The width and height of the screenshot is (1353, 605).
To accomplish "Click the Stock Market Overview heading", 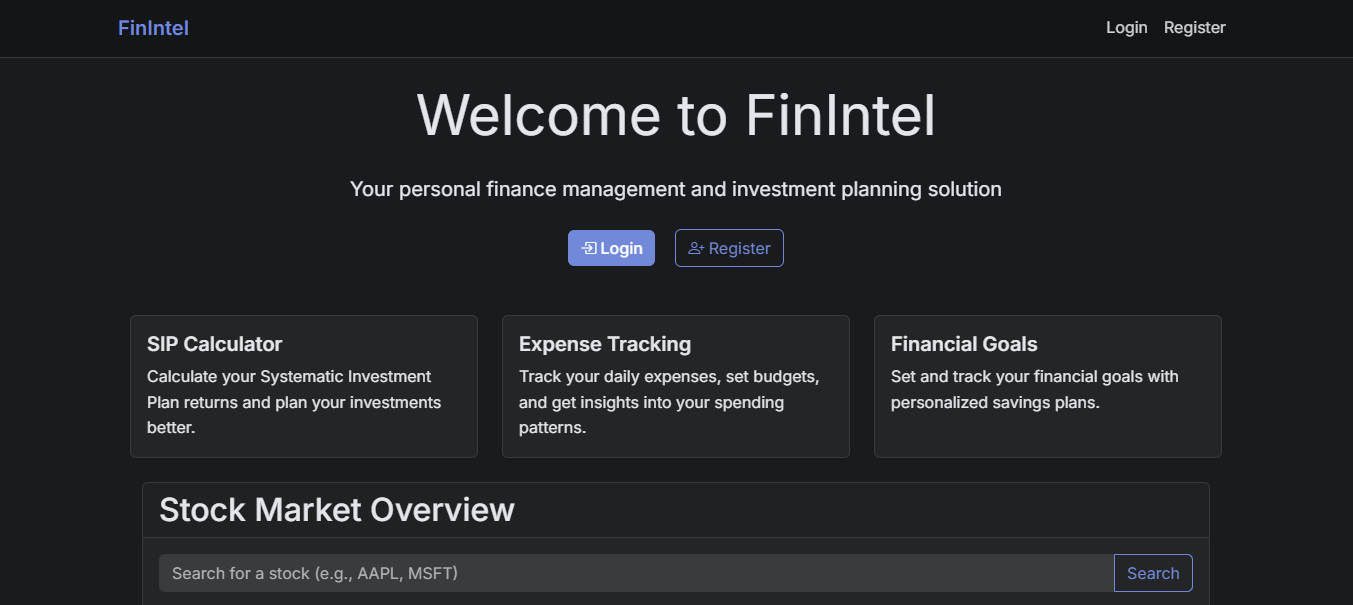I will tap(336, 510).
